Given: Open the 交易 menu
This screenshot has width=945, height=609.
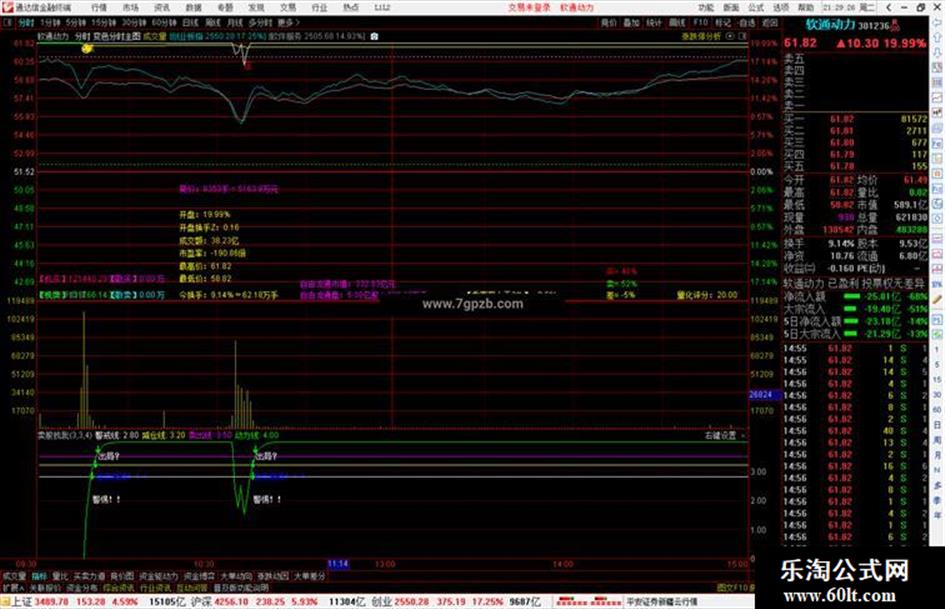Looking at the screenshot, I should [287, 8].
